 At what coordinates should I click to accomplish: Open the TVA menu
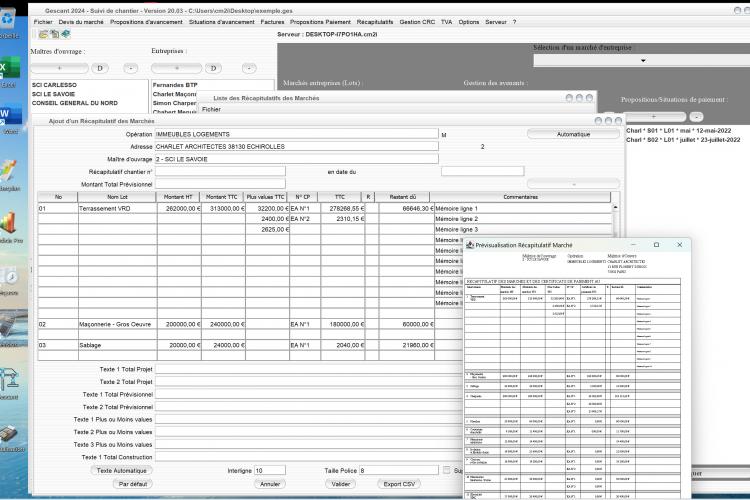(x=446, y=22)
